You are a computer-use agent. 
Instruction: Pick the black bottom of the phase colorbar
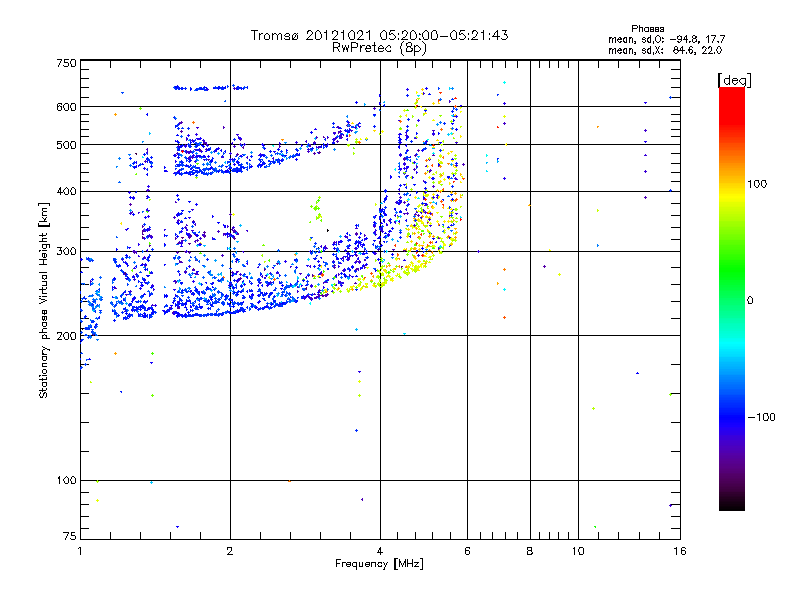(732, 504)
